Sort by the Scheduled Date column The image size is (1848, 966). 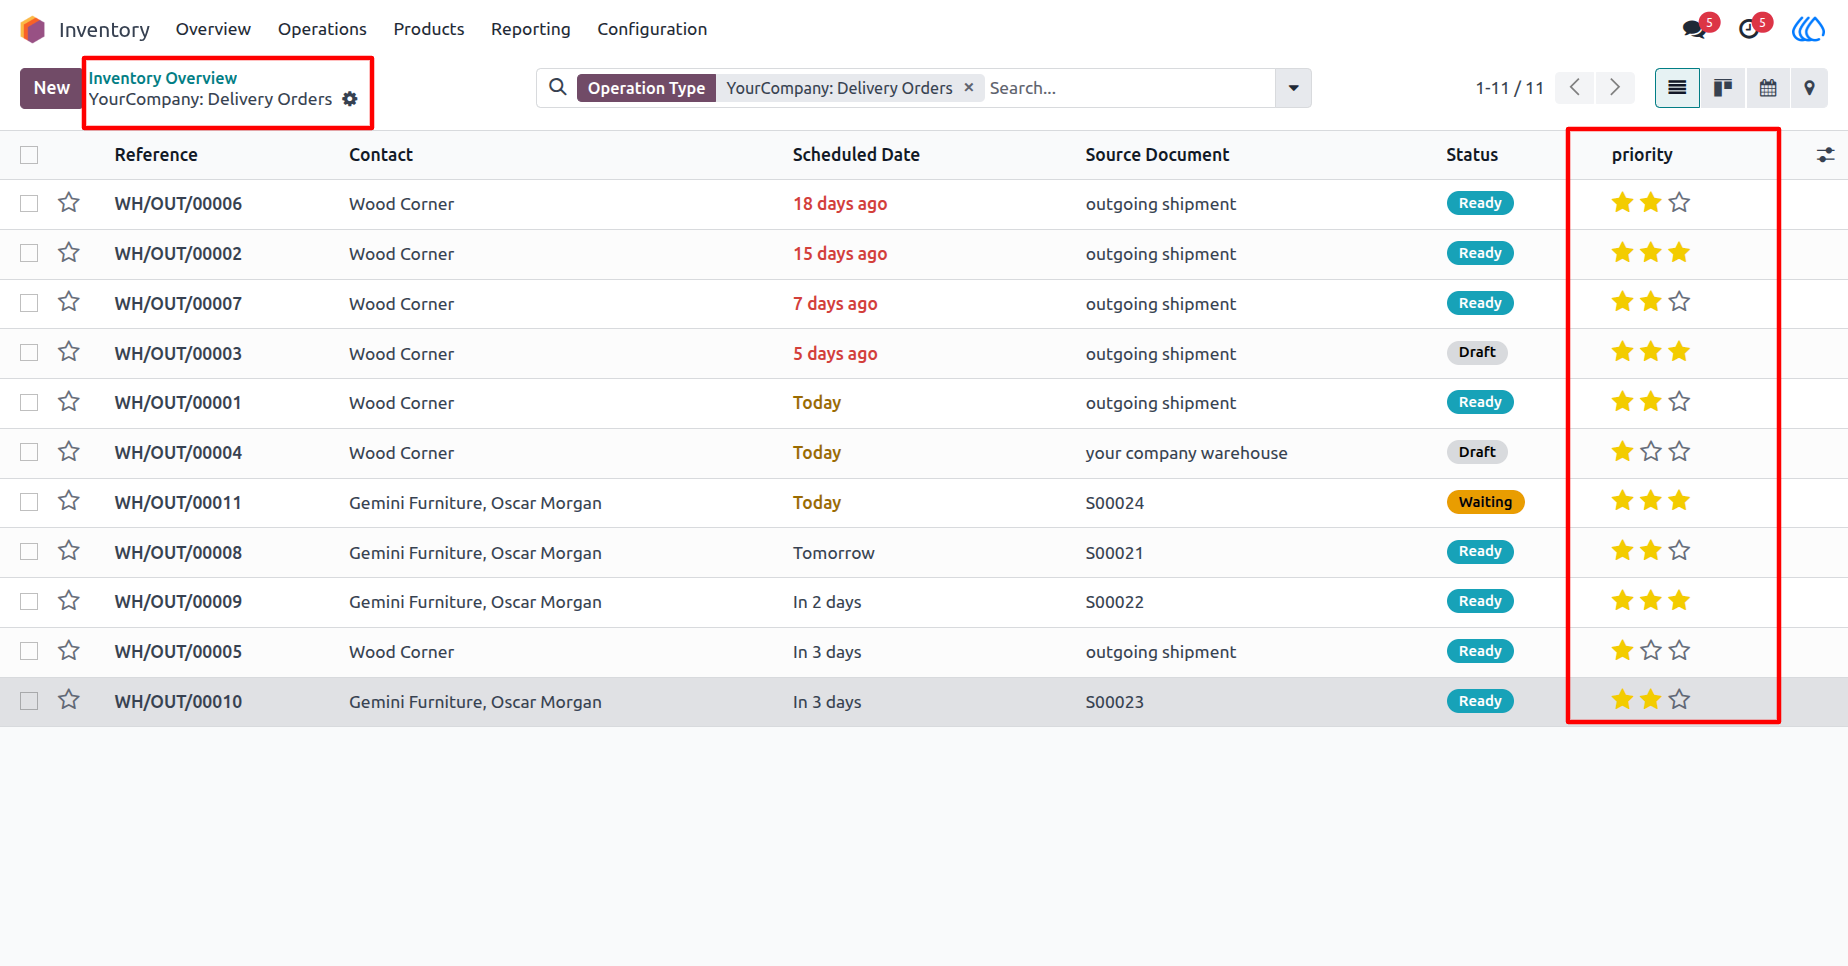(x=856, y=155)
